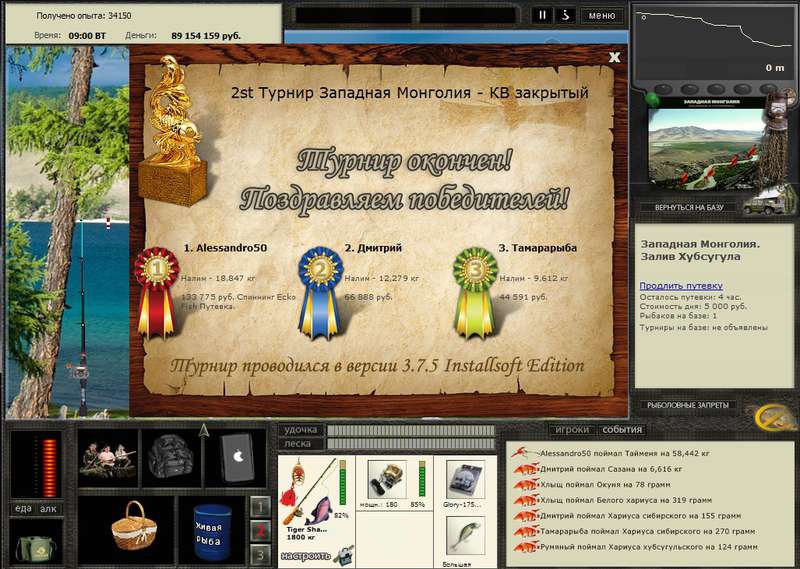Viewport: 800px width, 569px height.
Task: Open РЫБОЛОВНЫЕ ЗАПРЕТЫ fishing restrictions
Action: (x=688, y=405)
